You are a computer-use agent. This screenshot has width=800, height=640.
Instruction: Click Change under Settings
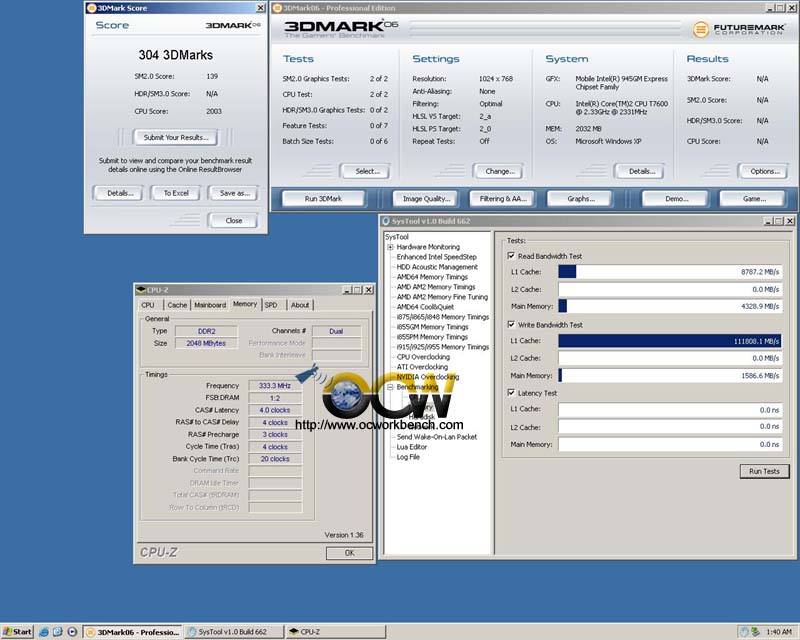click(x=498, y=171)
